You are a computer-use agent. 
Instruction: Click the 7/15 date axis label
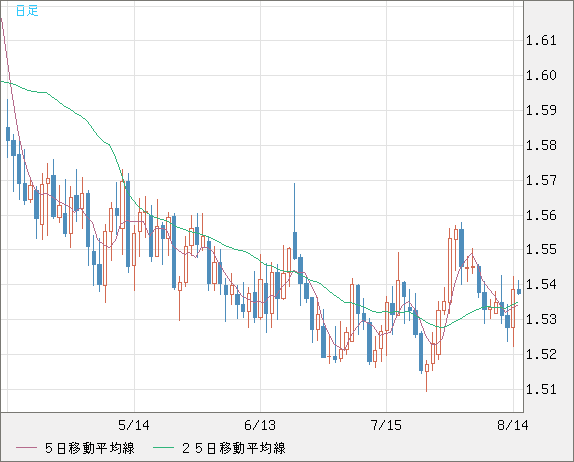coord(386,425)
